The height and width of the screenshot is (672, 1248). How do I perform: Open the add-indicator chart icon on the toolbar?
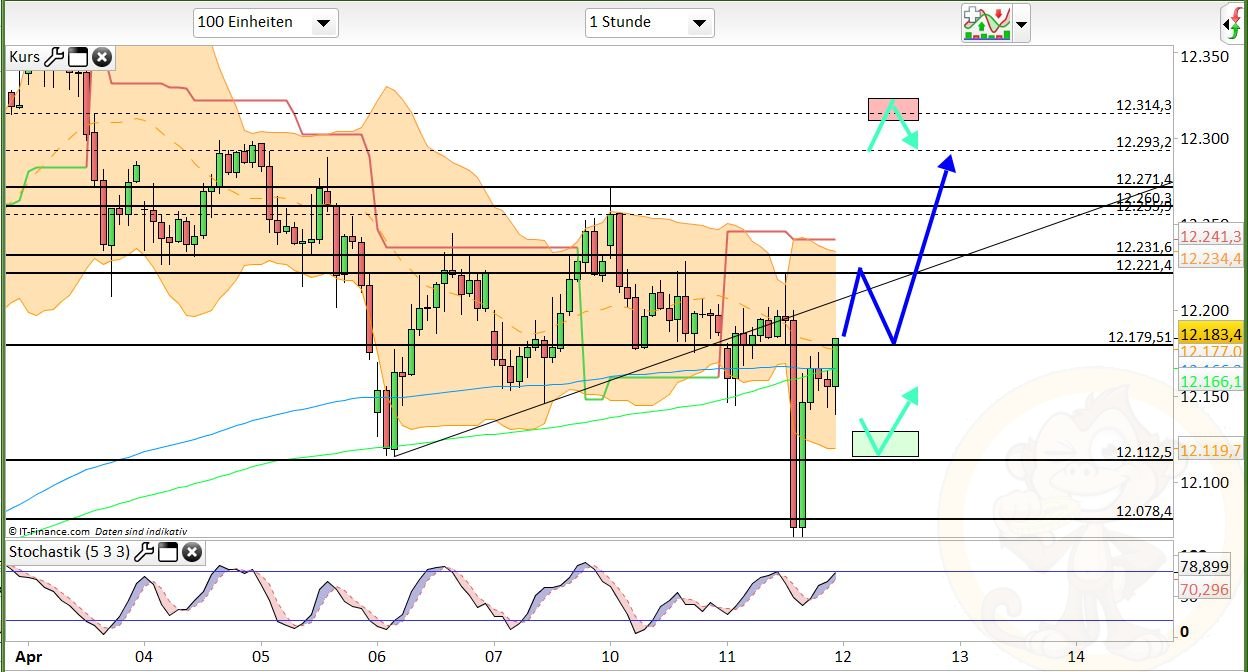(988, 23)
